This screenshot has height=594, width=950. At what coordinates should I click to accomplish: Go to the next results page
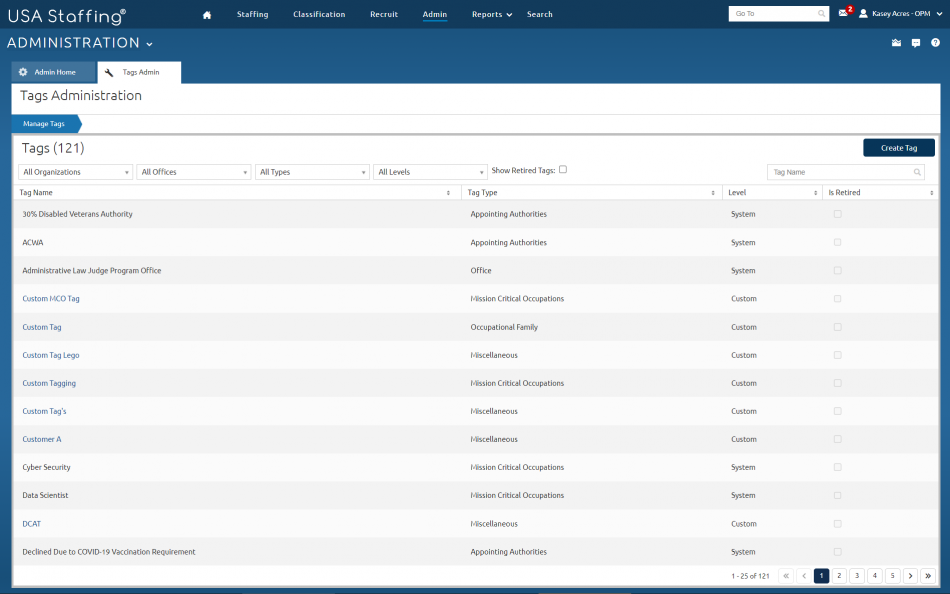(x=910, y=576)
